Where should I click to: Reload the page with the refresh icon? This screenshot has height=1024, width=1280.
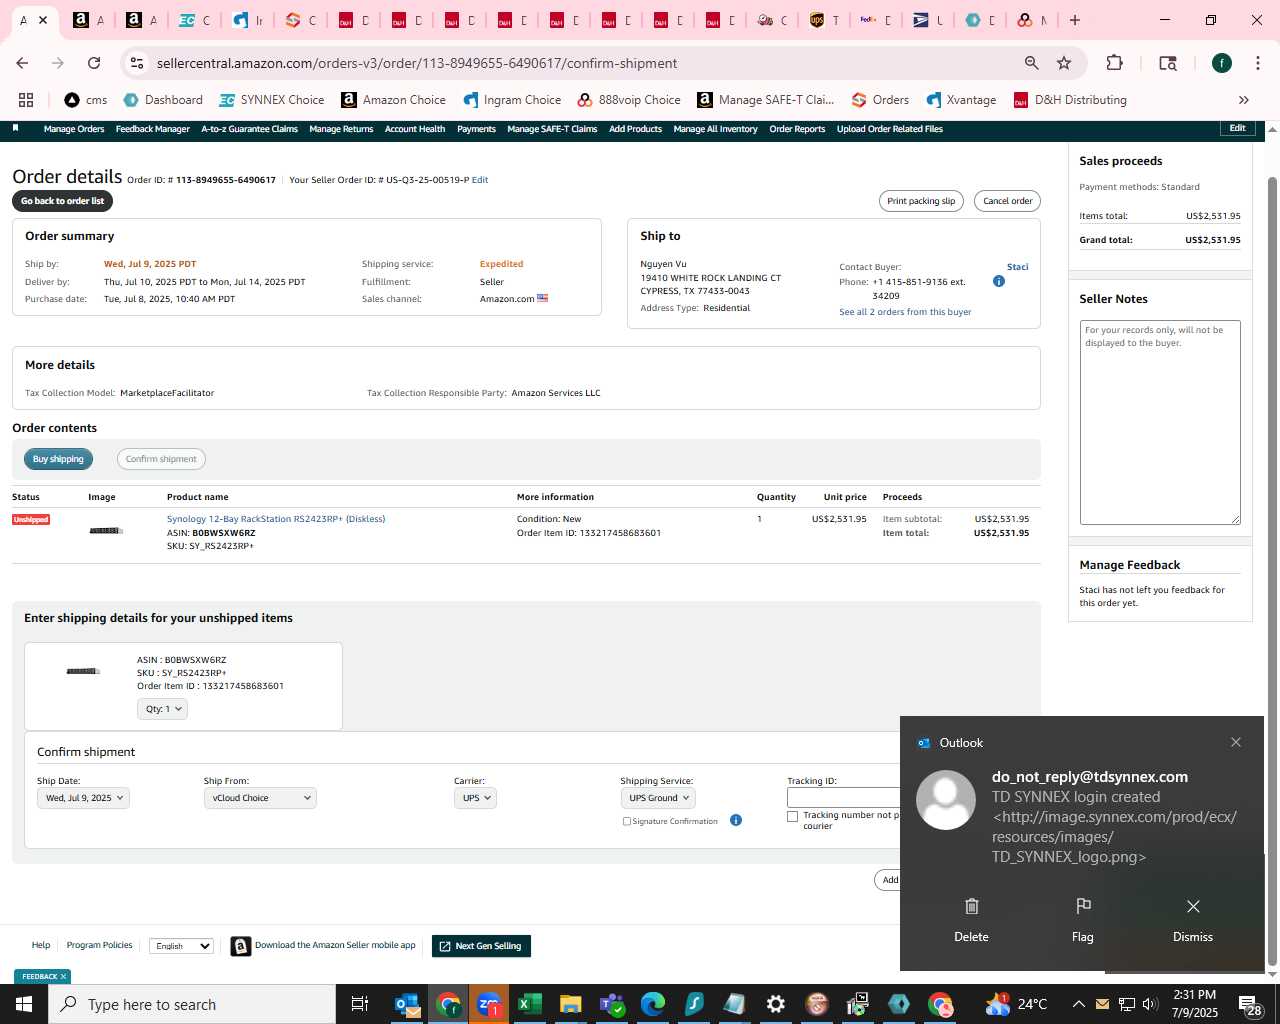pyautogui.click(x=94, y=63)
